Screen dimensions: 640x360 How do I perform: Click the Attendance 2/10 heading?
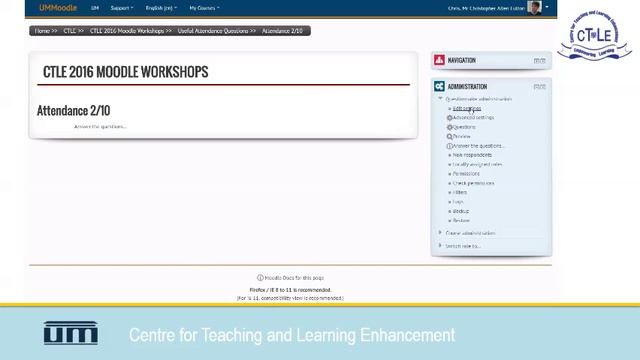(73, 111)
